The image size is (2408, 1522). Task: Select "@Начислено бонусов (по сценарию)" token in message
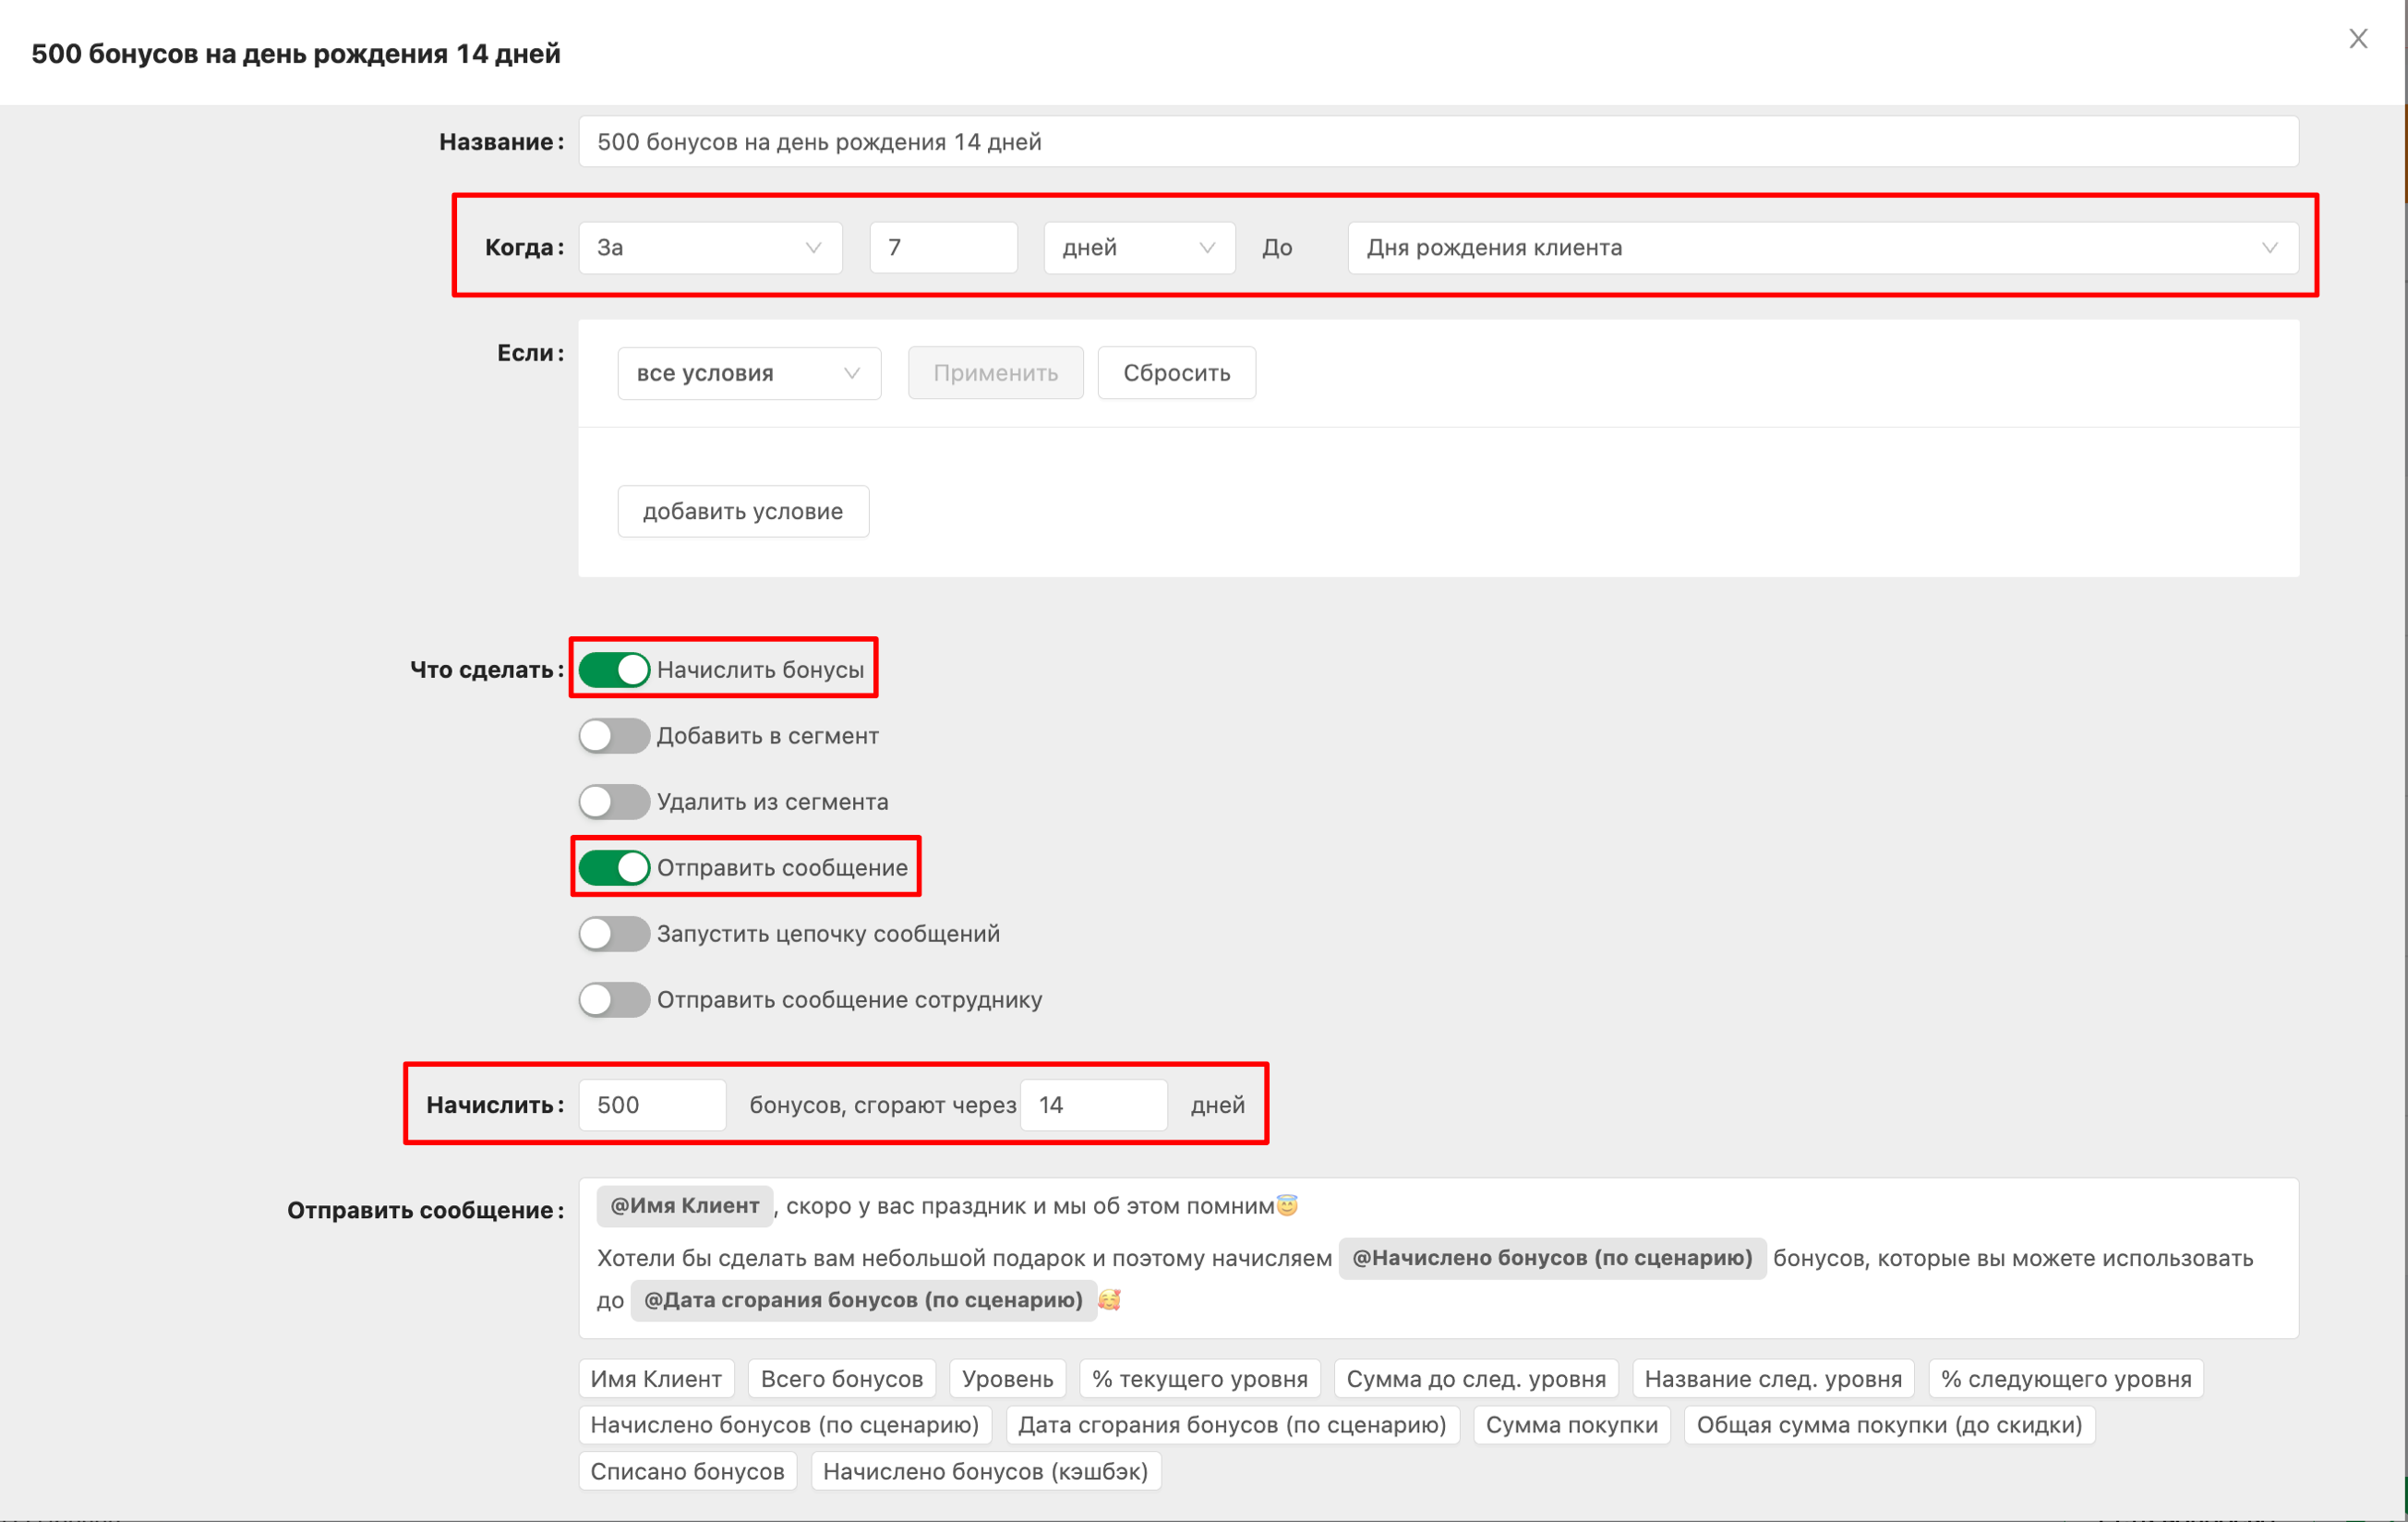[x=1552, y=1257]
